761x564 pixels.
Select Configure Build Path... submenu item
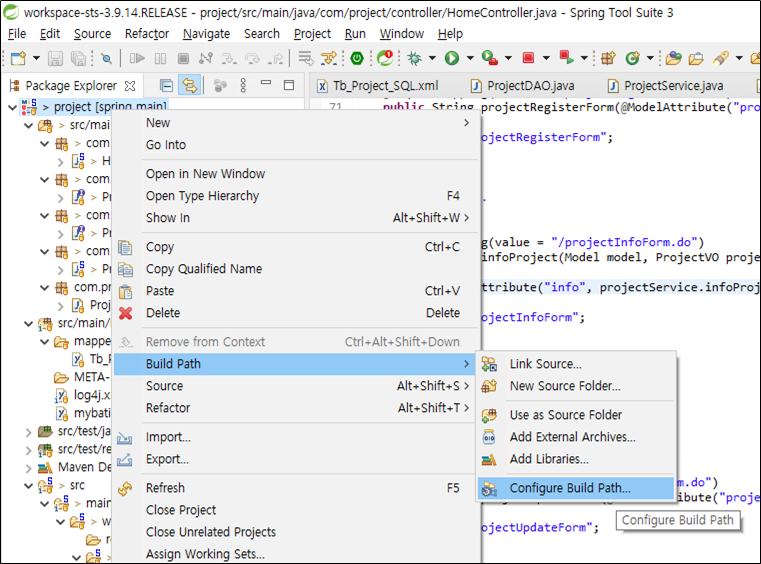tap(577, 488)
